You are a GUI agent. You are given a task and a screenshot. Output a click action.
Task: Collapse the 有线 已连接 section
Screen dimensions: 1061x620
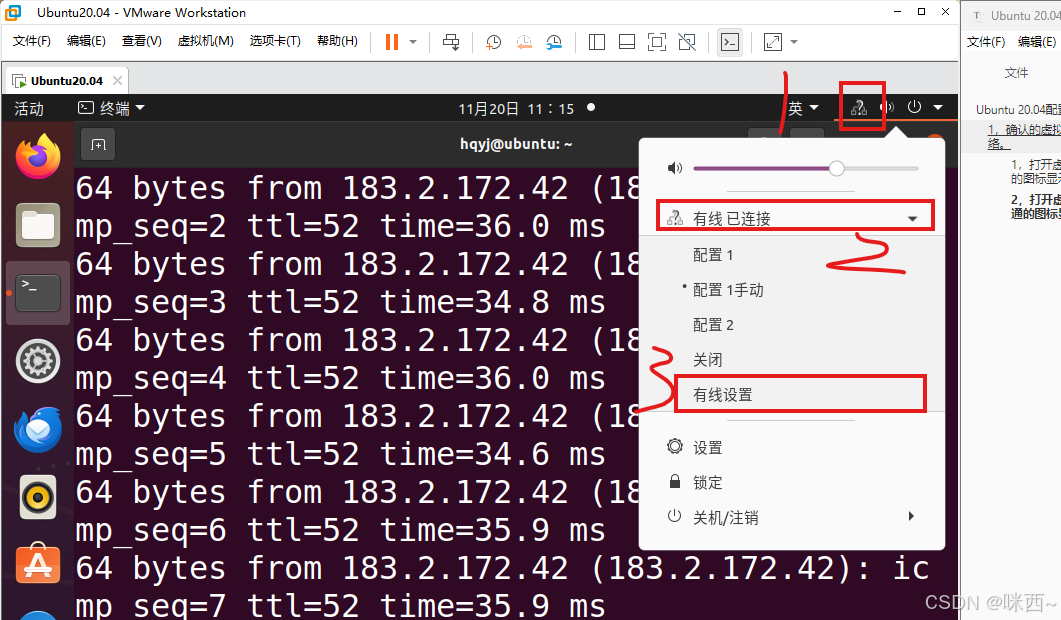[x=792, y=218]
